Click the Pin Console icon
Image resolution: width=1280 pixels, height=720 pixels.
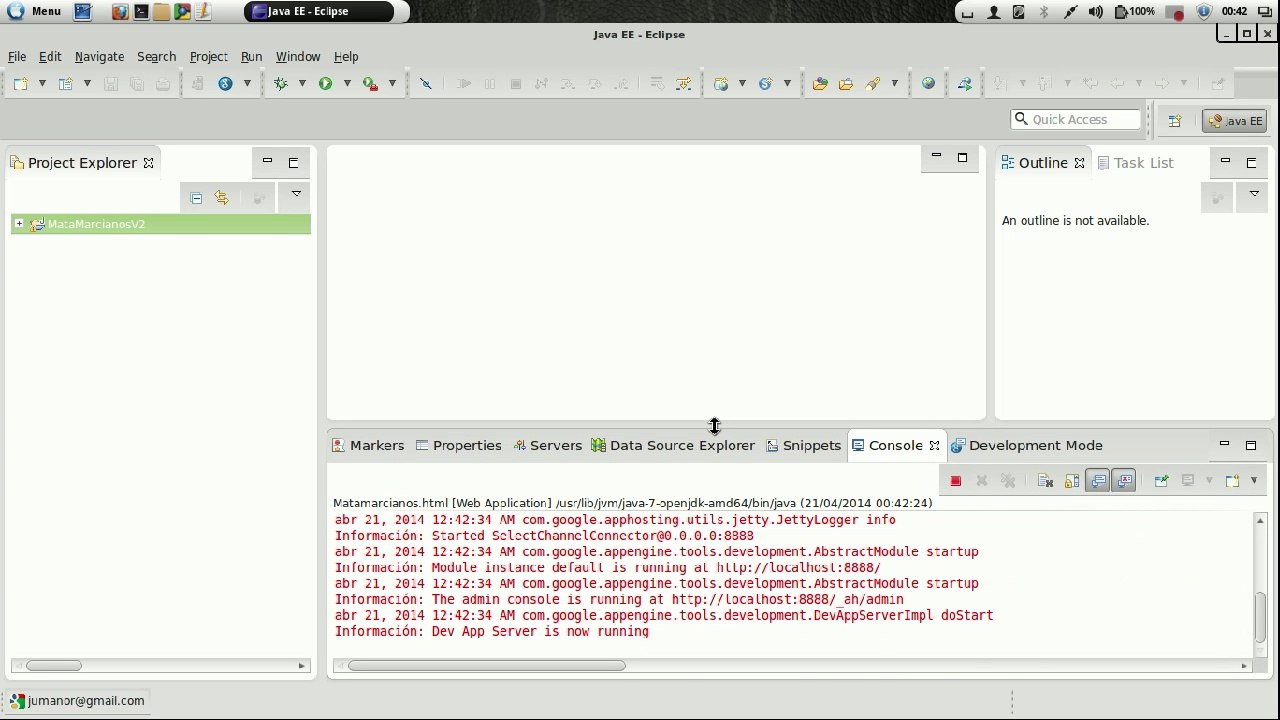tap(1161, 481)
